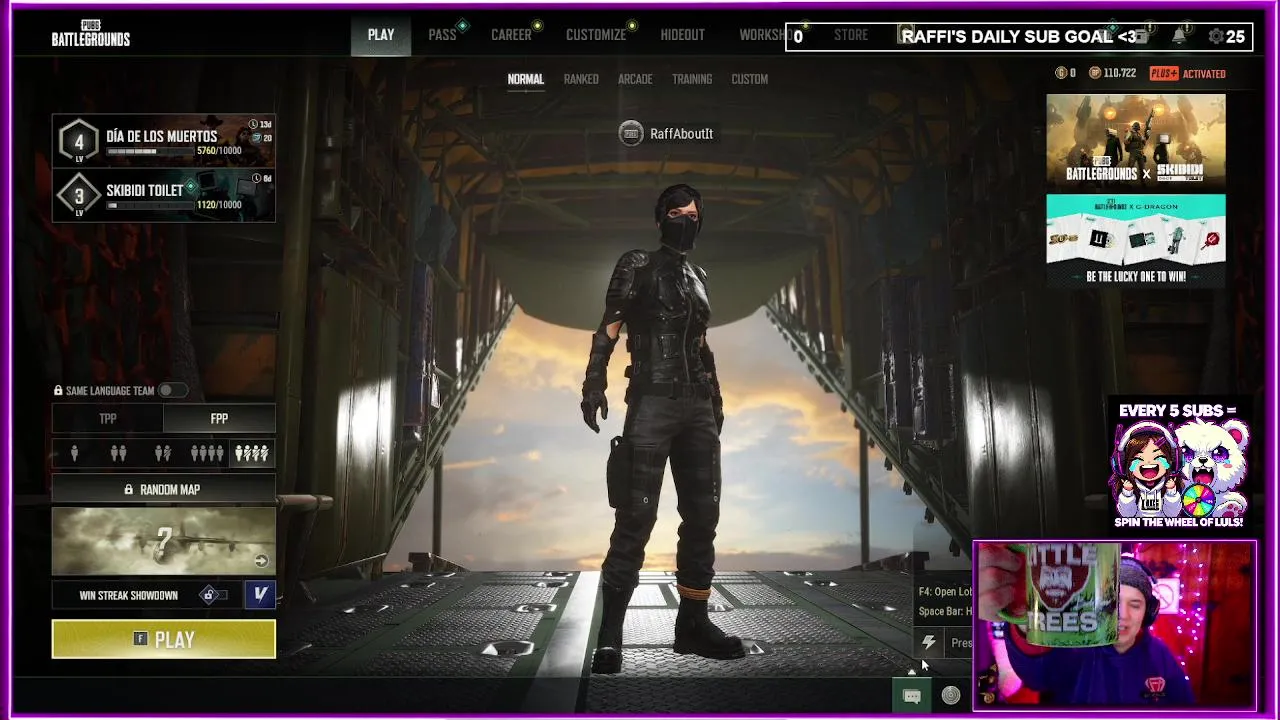Click the level 3 Skibidi badge
This screenshot has width=1280, height=720.
[x=79, y=195]
